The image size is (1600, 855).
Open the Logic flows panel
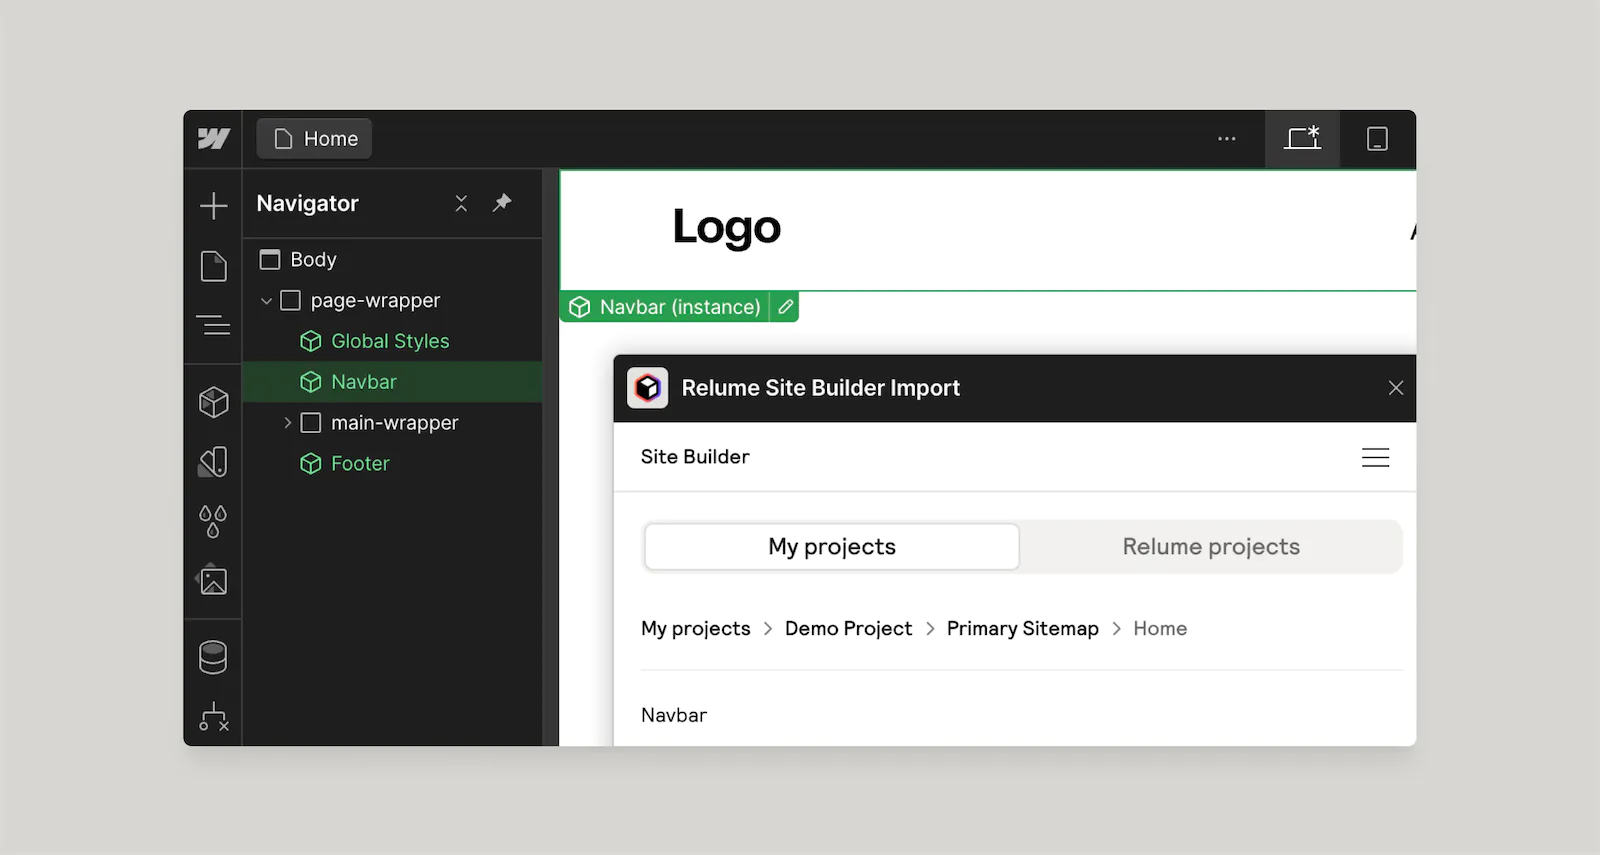(213, 716)
